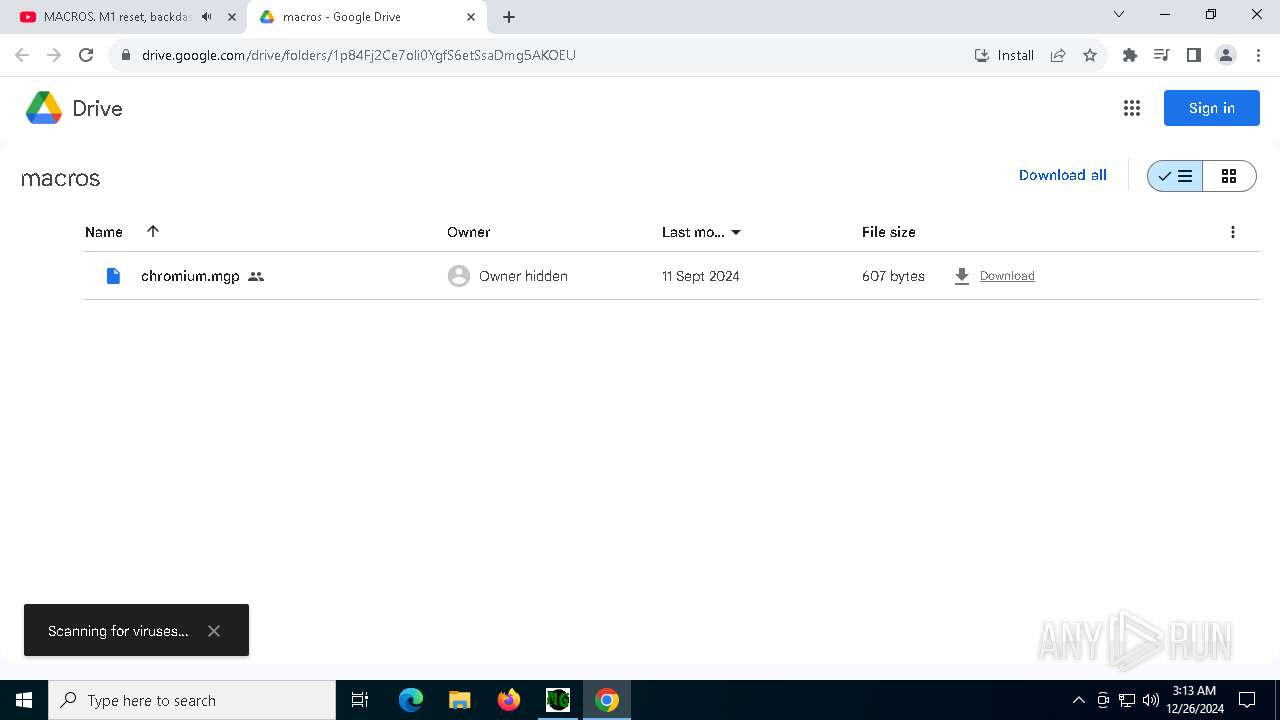
Task: Click the macros folder title
Action: tap(61, 178)
